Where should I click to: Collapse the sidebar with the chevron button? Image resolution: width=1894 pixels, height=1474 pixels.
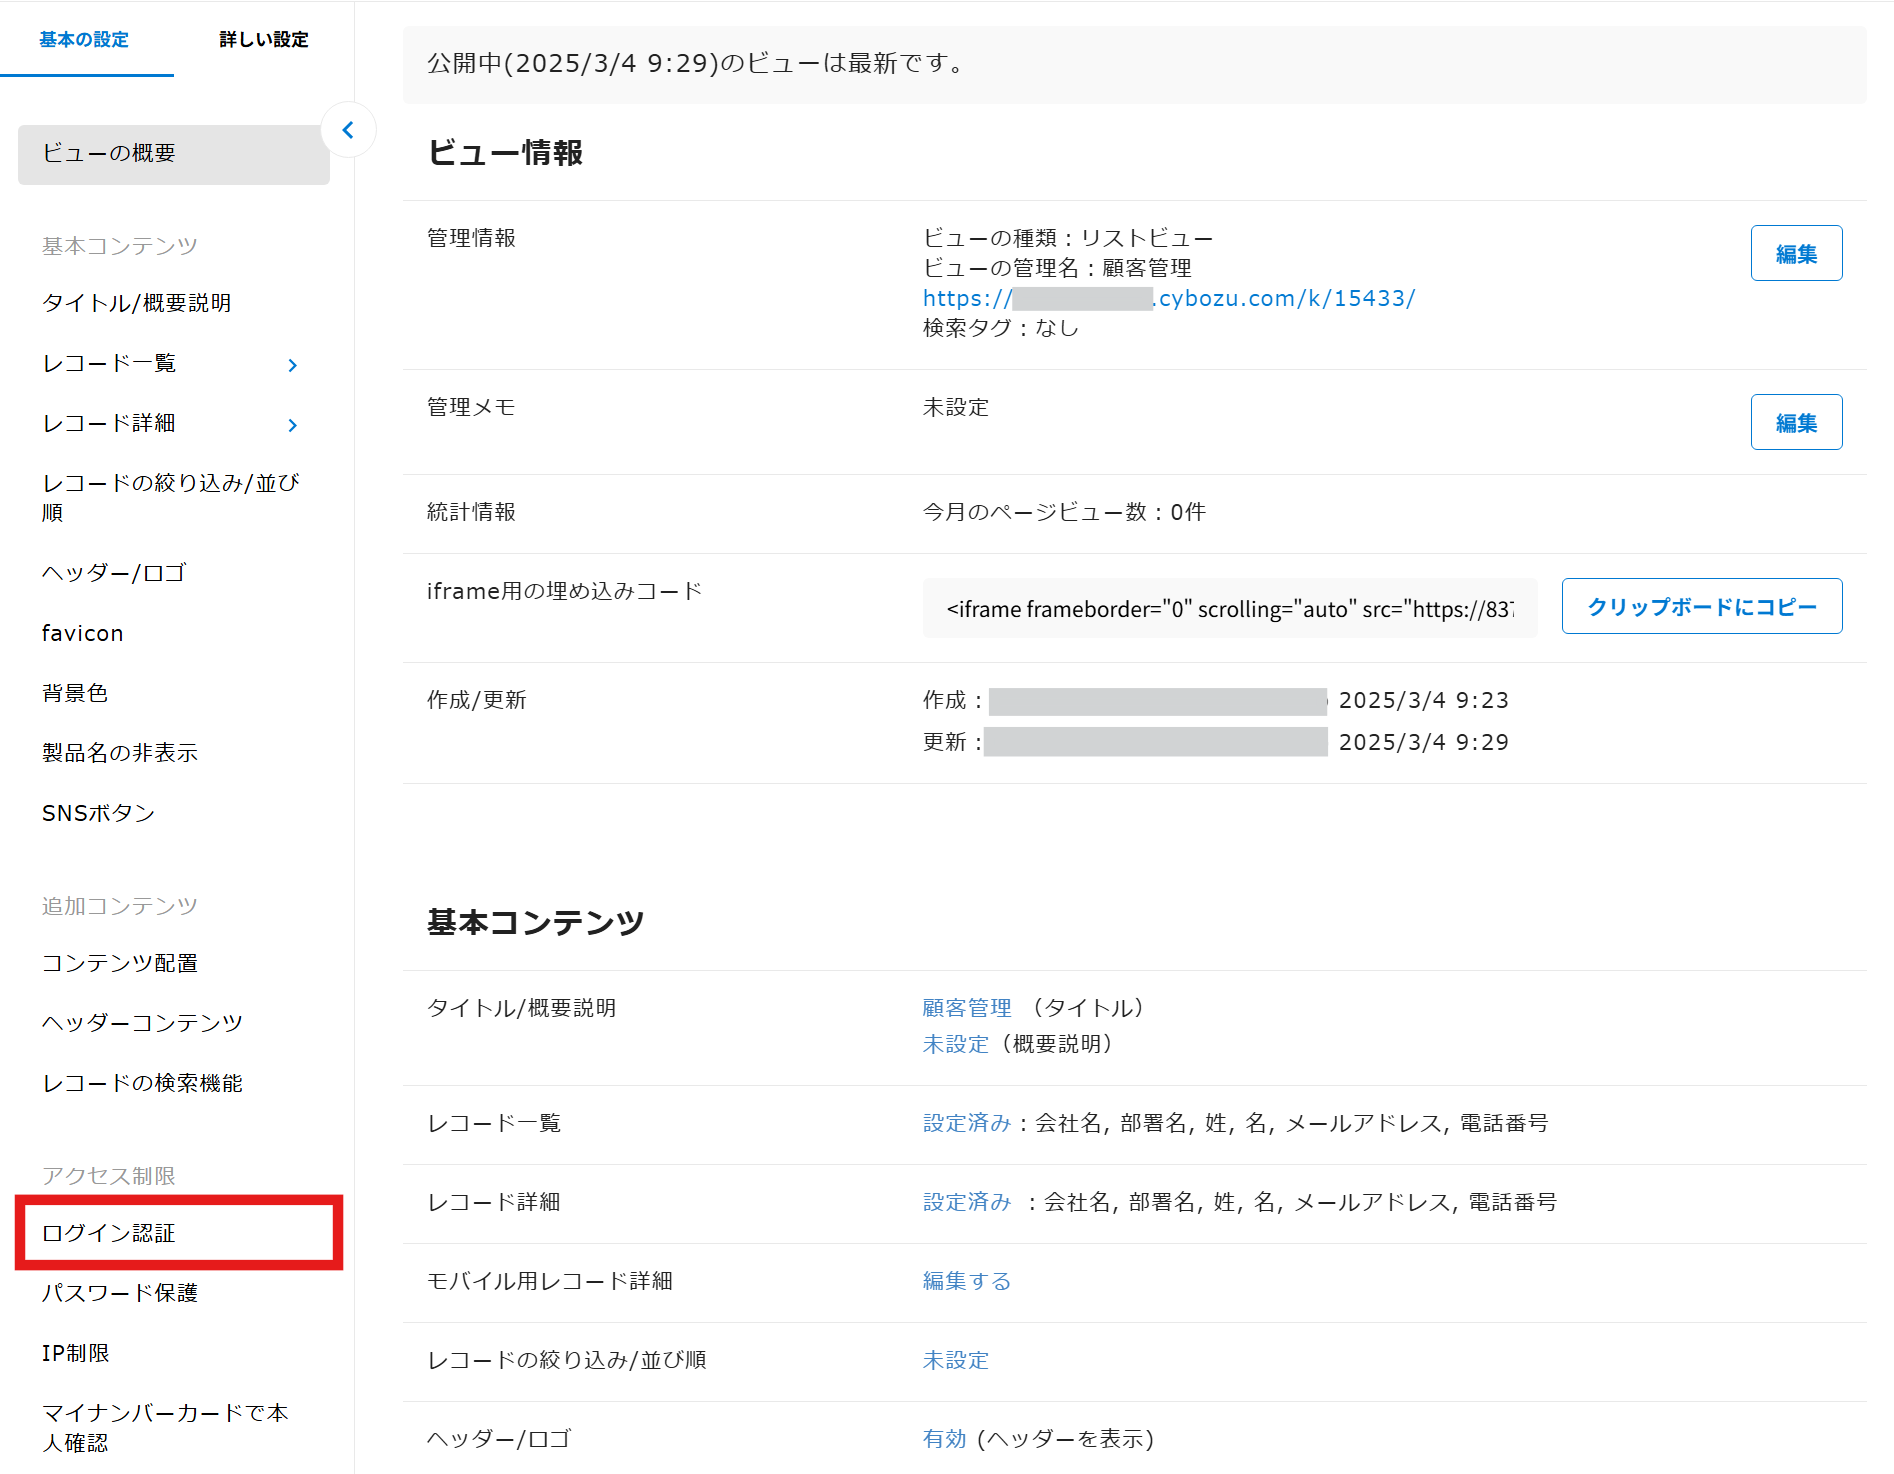(x=348, y=130)
